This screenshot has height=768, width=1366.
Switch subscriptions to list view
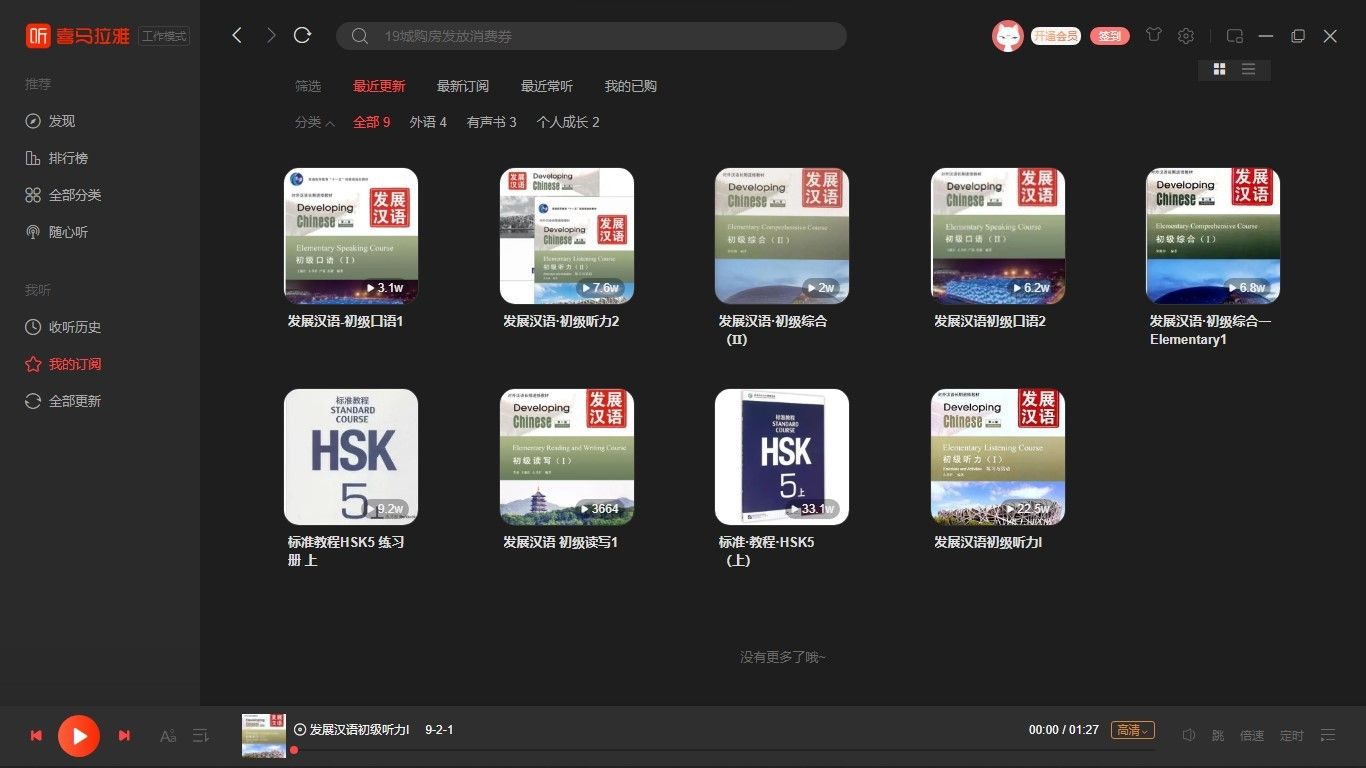[x=1248, y=69]
